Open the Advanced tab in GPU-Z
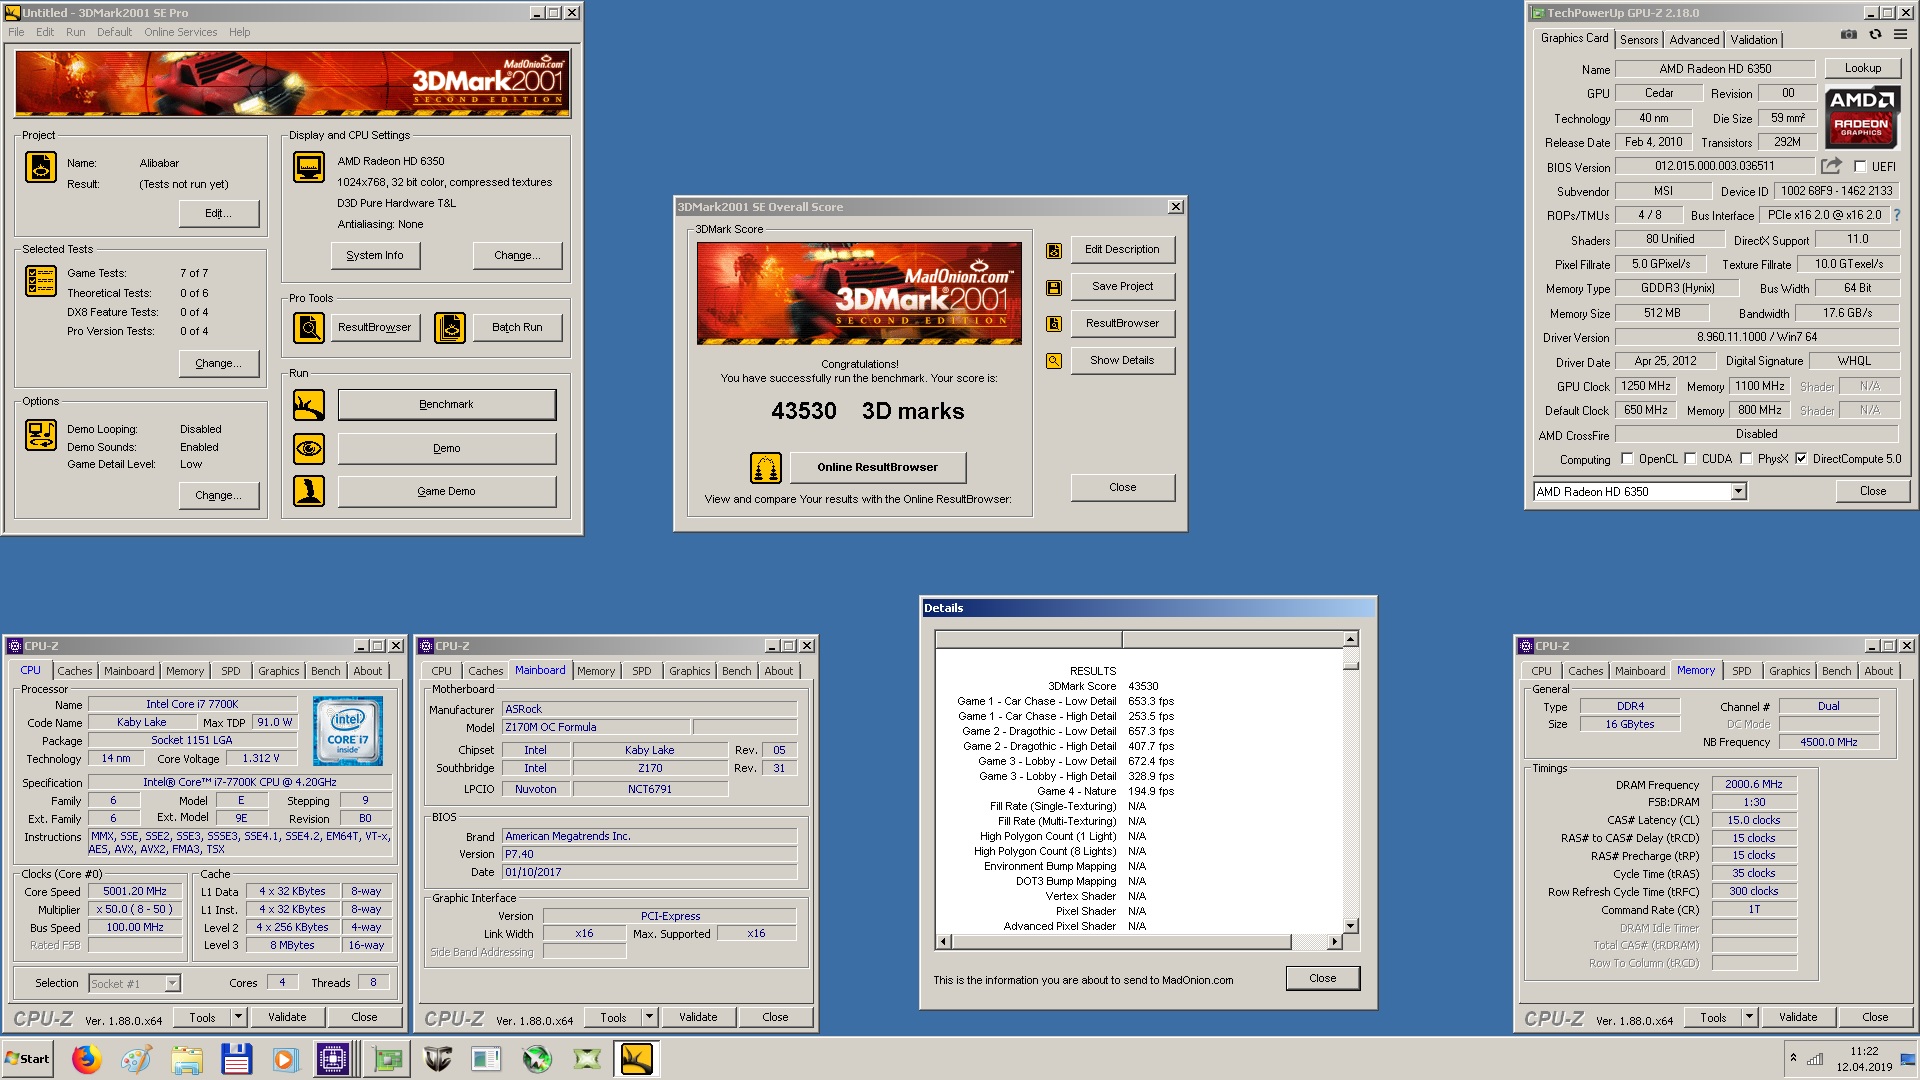The width and height of the screenshot is (1920, 1080). click(1694, 40)
